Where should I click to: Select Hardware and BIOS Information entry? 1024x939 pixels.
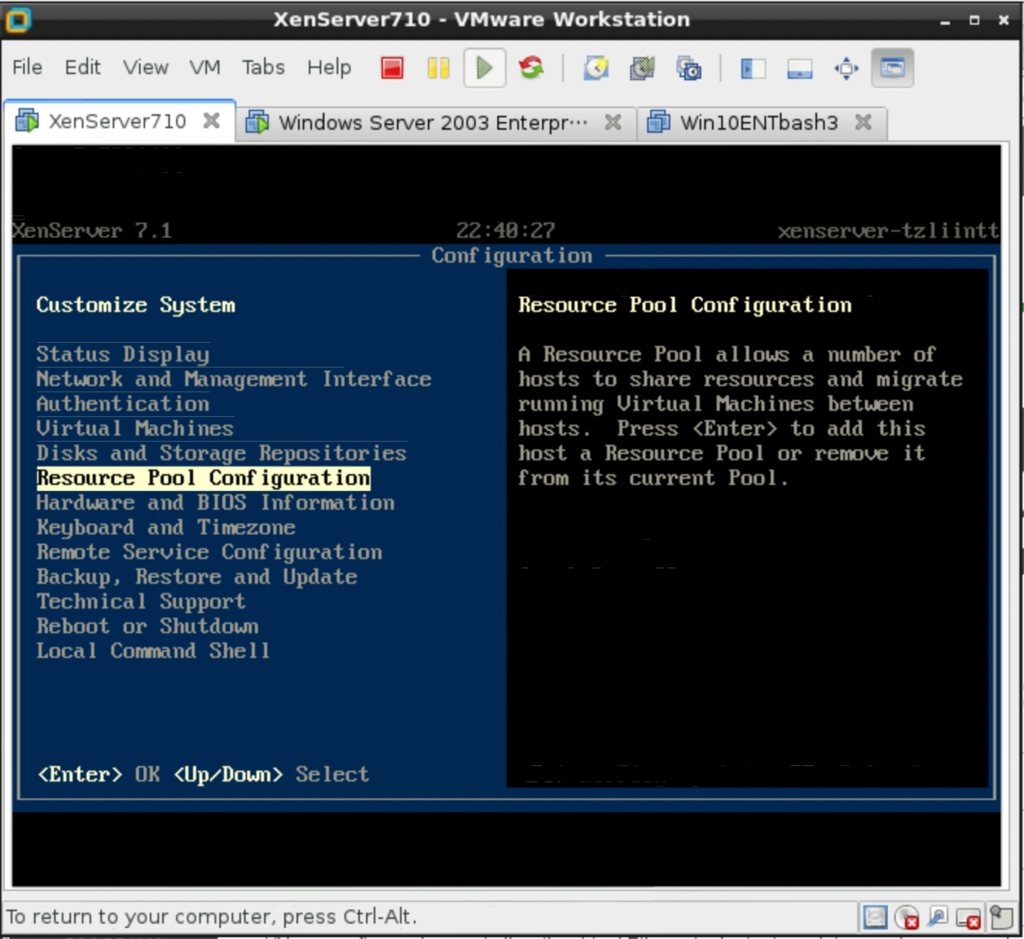(216, 503)
